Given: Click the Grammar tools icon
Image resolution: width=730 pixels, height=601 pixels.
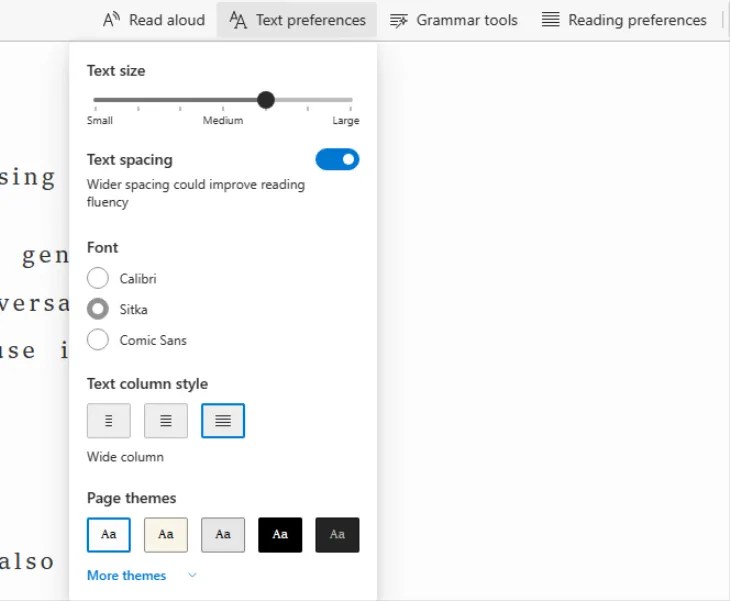Looking at the screenshot, I should (399, 20).
